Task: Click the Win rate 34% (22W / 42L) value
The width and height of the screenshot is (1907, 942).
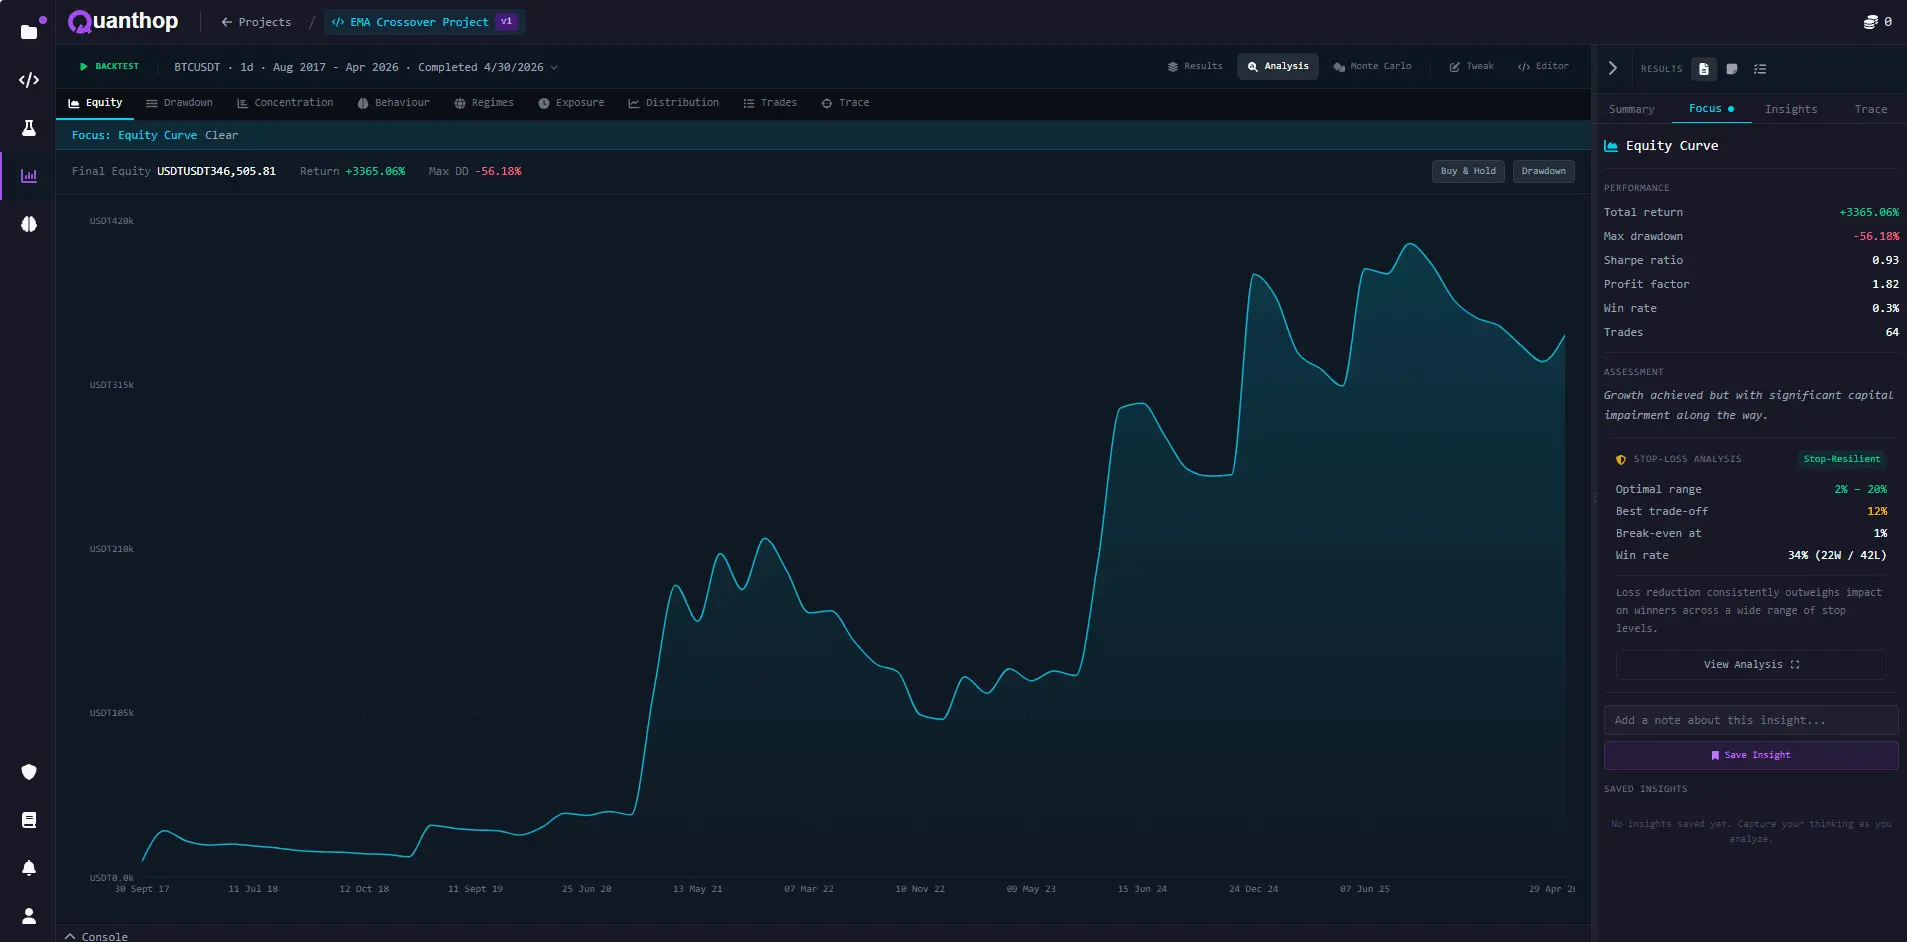Action: 1837,555
